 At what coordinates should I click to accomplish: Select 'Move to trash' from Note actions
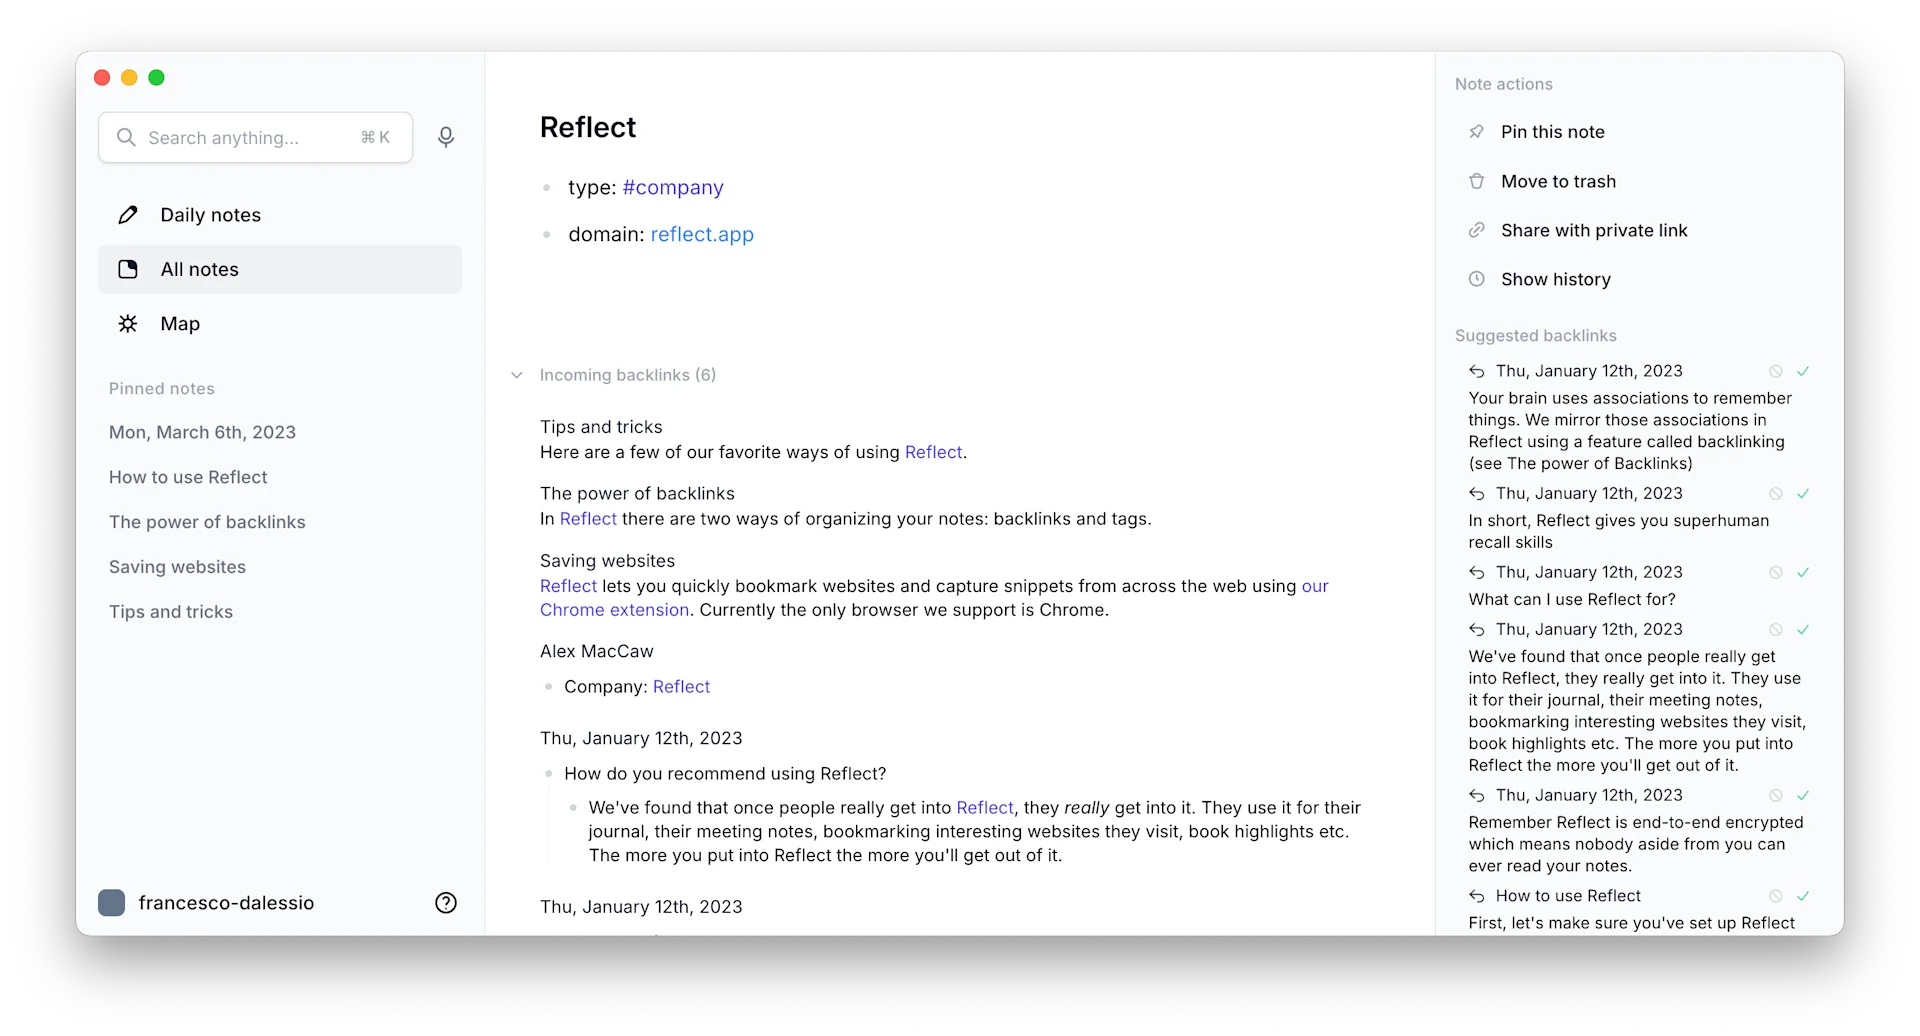click(x=1559, y=181)
